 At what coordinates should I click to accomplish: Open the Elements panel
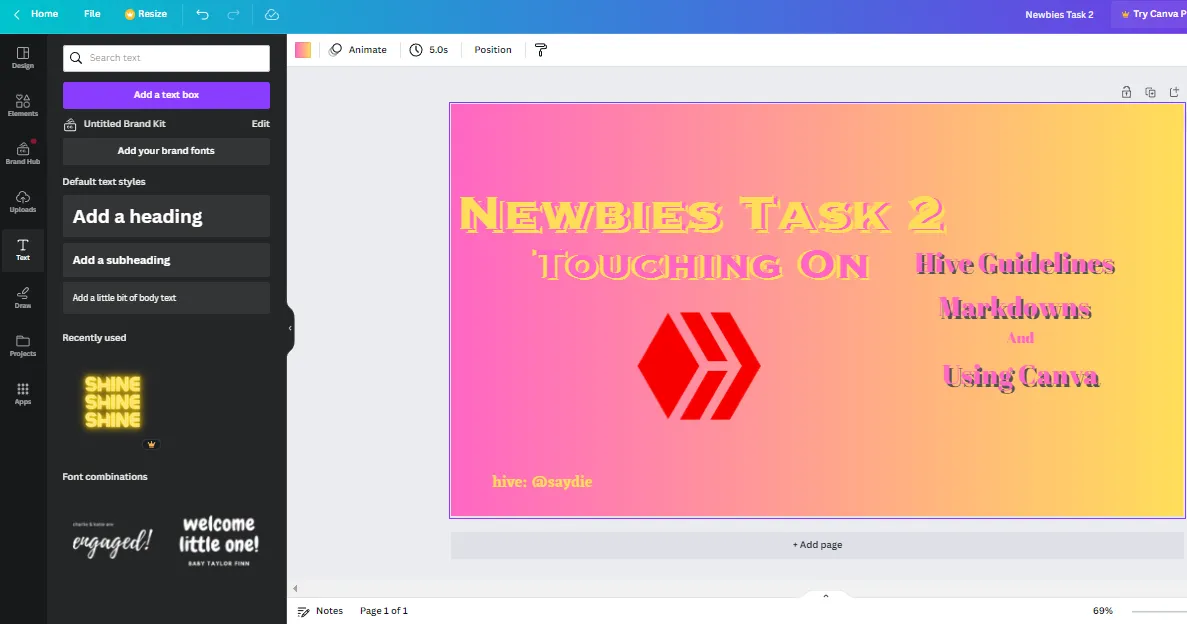click(23, 105)
